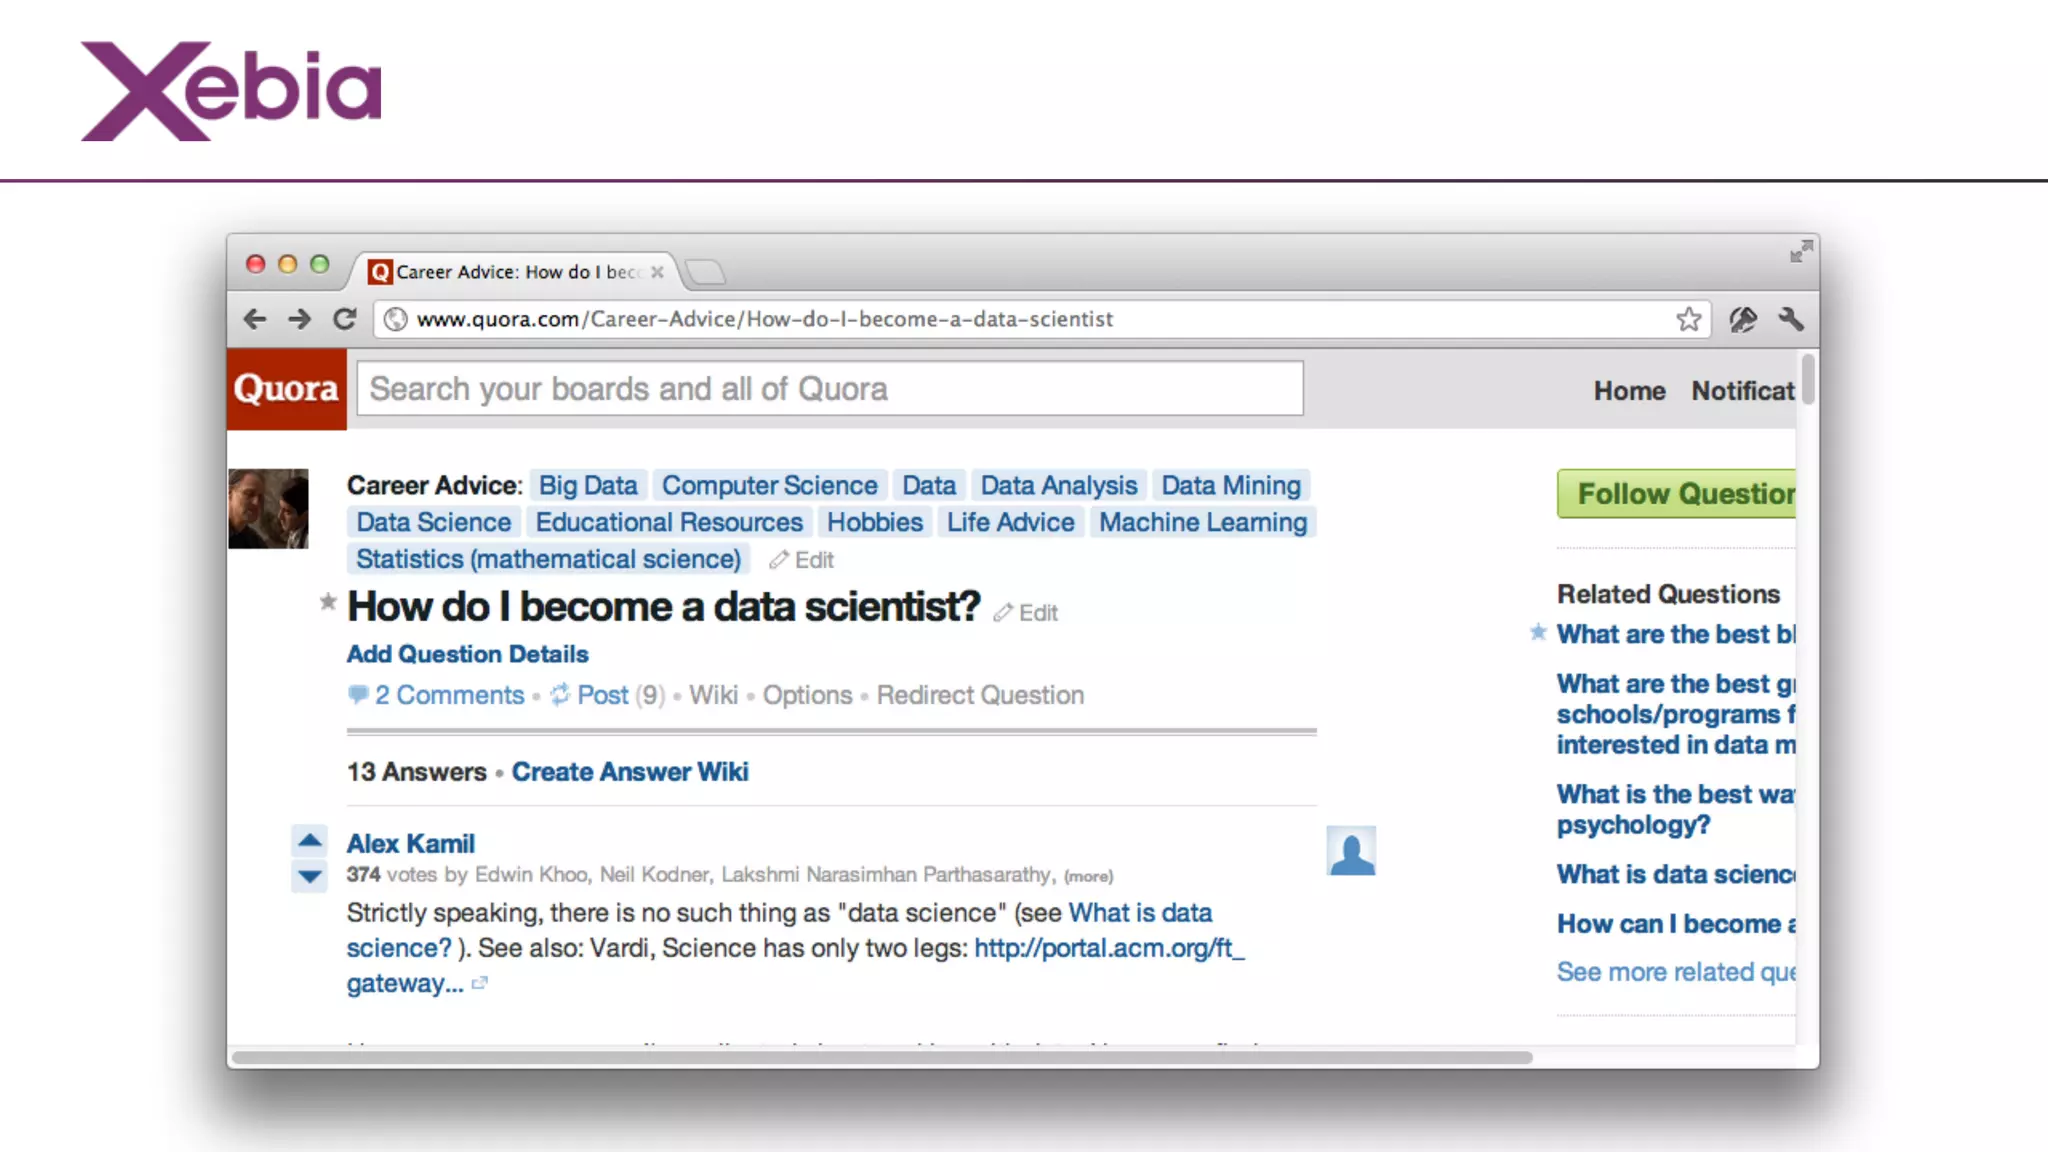Reload the page with refresh icon
Image resolution: width=2048 pixels, height=1152 pixels.
coord(345,319)
